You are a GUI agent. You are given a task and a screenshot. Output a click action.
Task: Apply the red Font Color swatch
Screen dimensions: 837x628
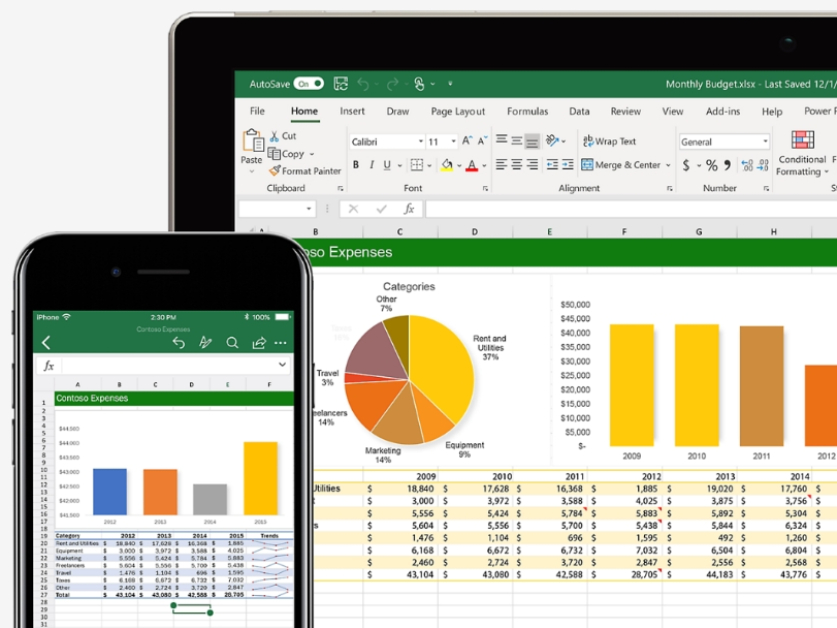point(472,166)
